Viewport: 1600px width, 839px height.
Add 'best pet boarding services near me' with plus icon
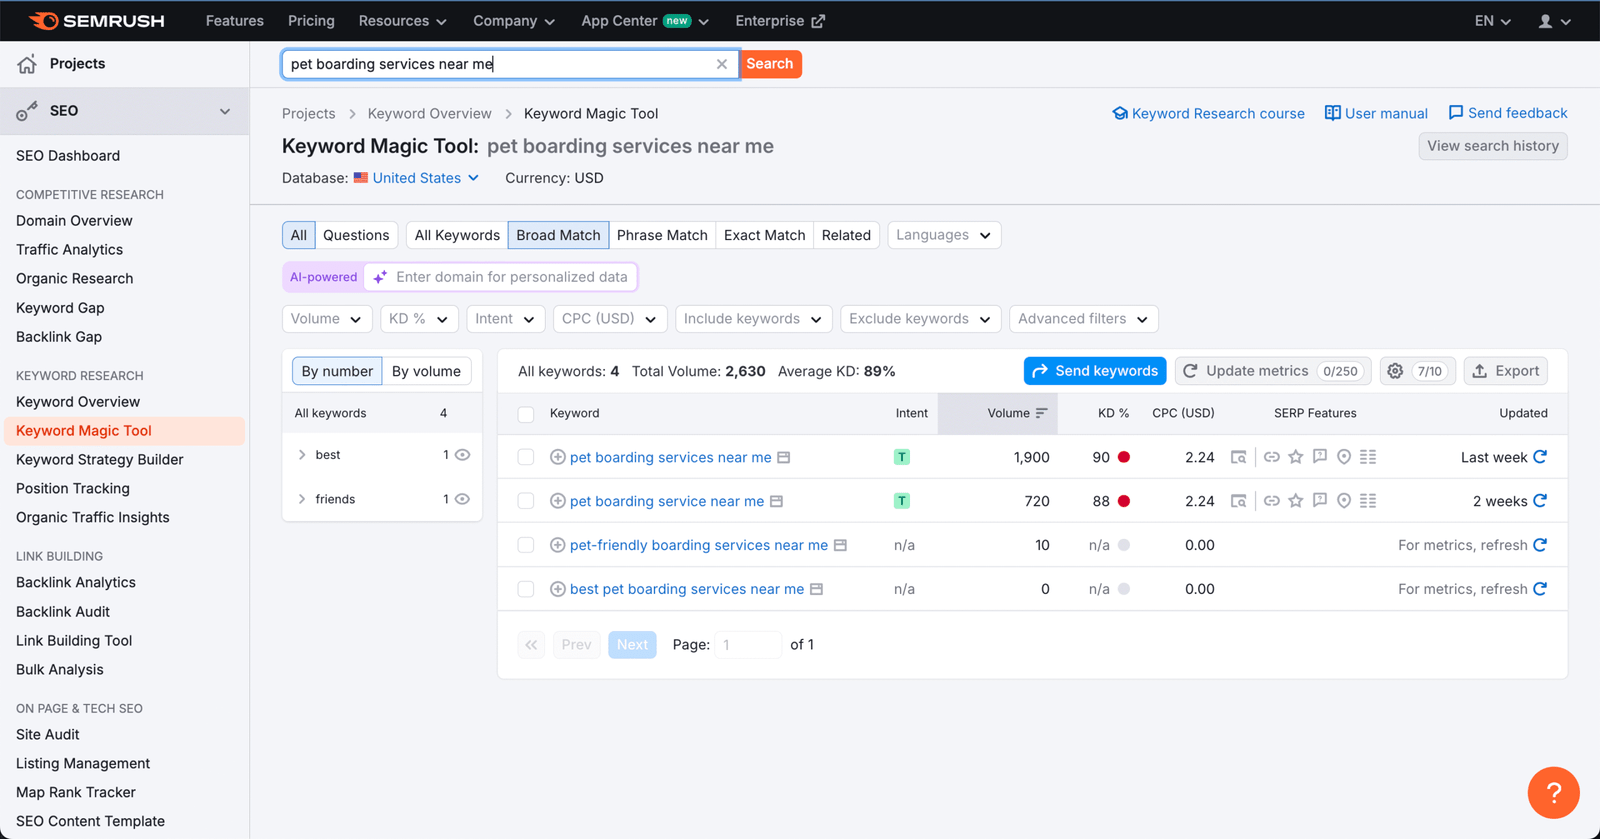(558, 589)
